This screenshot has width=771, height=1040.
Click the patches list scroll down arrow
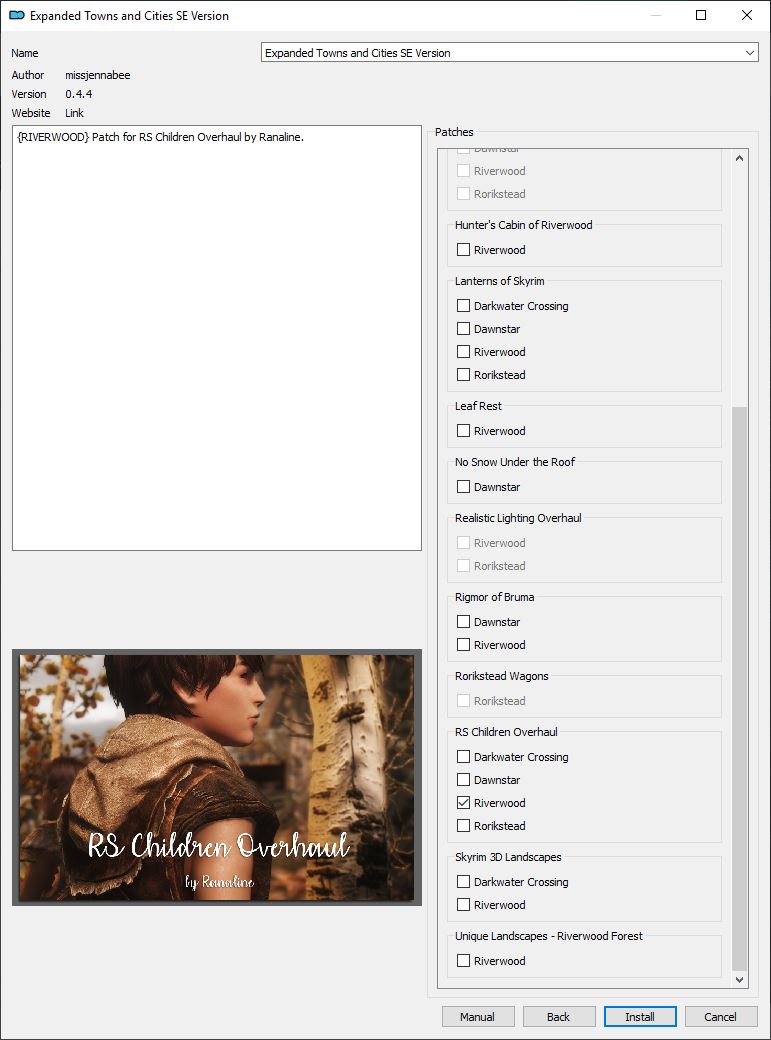coord(739,980)
